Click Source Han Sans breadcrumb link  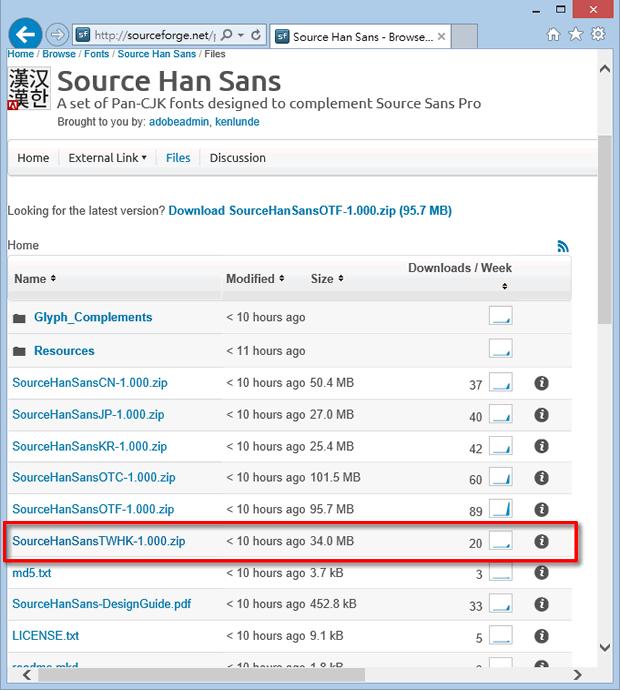(156, 54)
